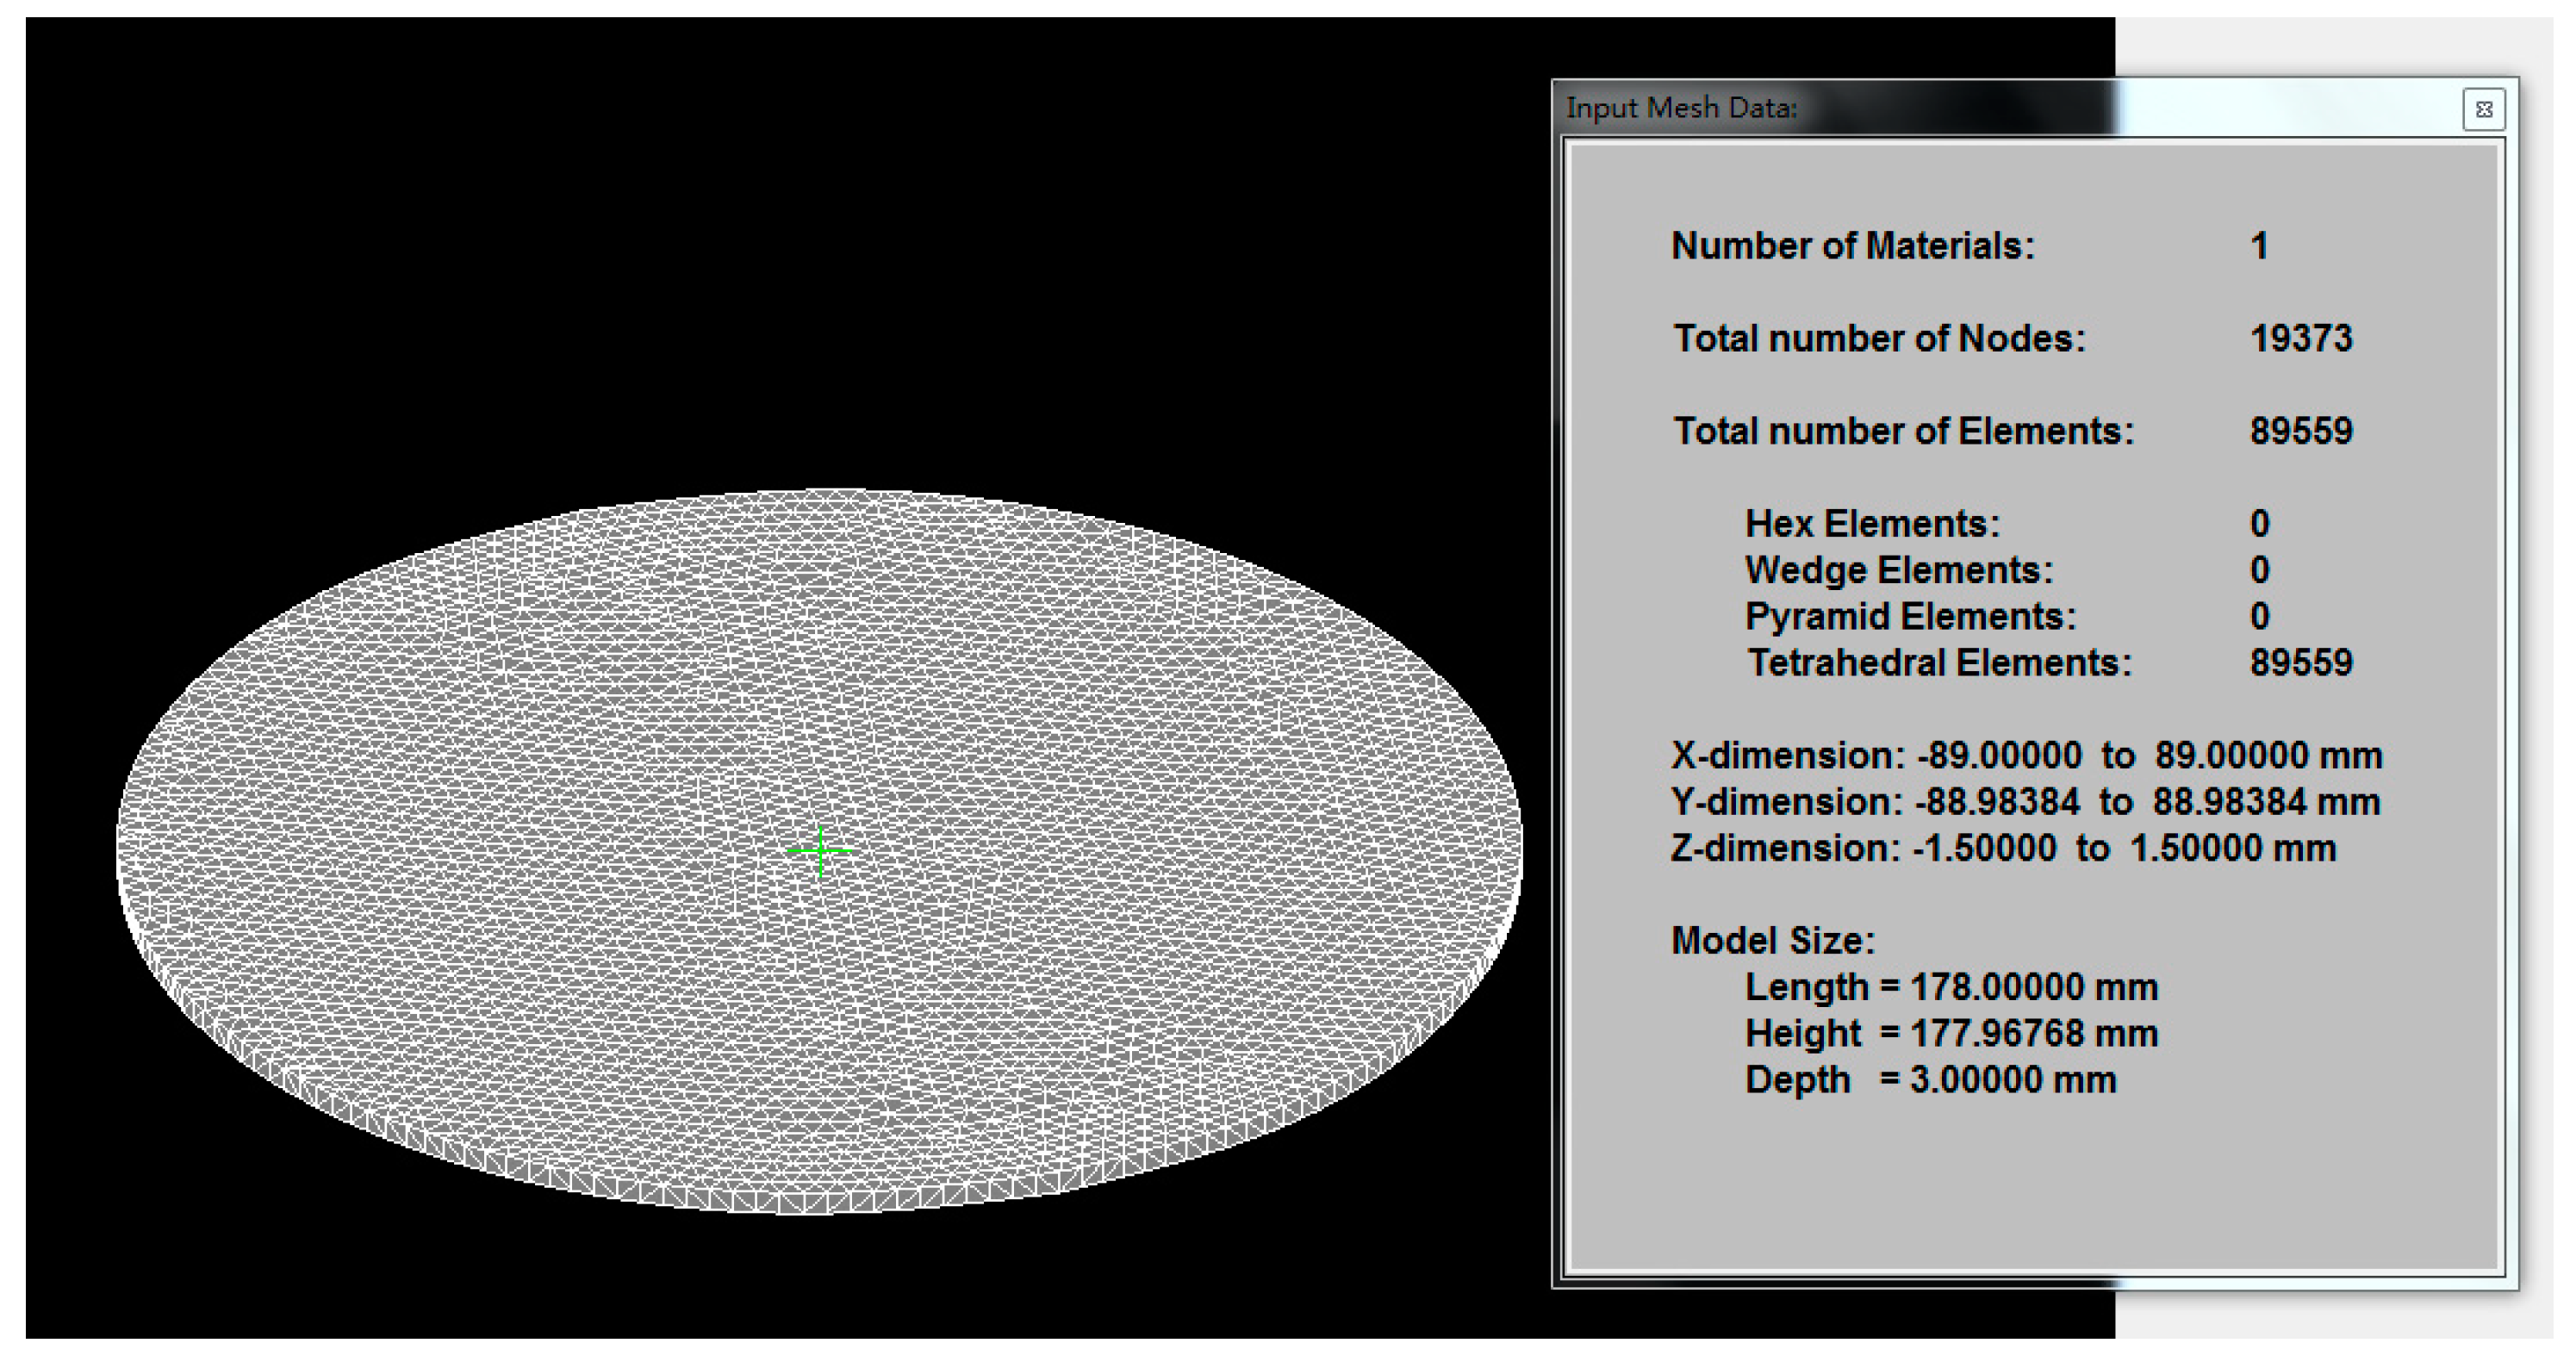Click the Number of Materials label

pos(1852,246)
